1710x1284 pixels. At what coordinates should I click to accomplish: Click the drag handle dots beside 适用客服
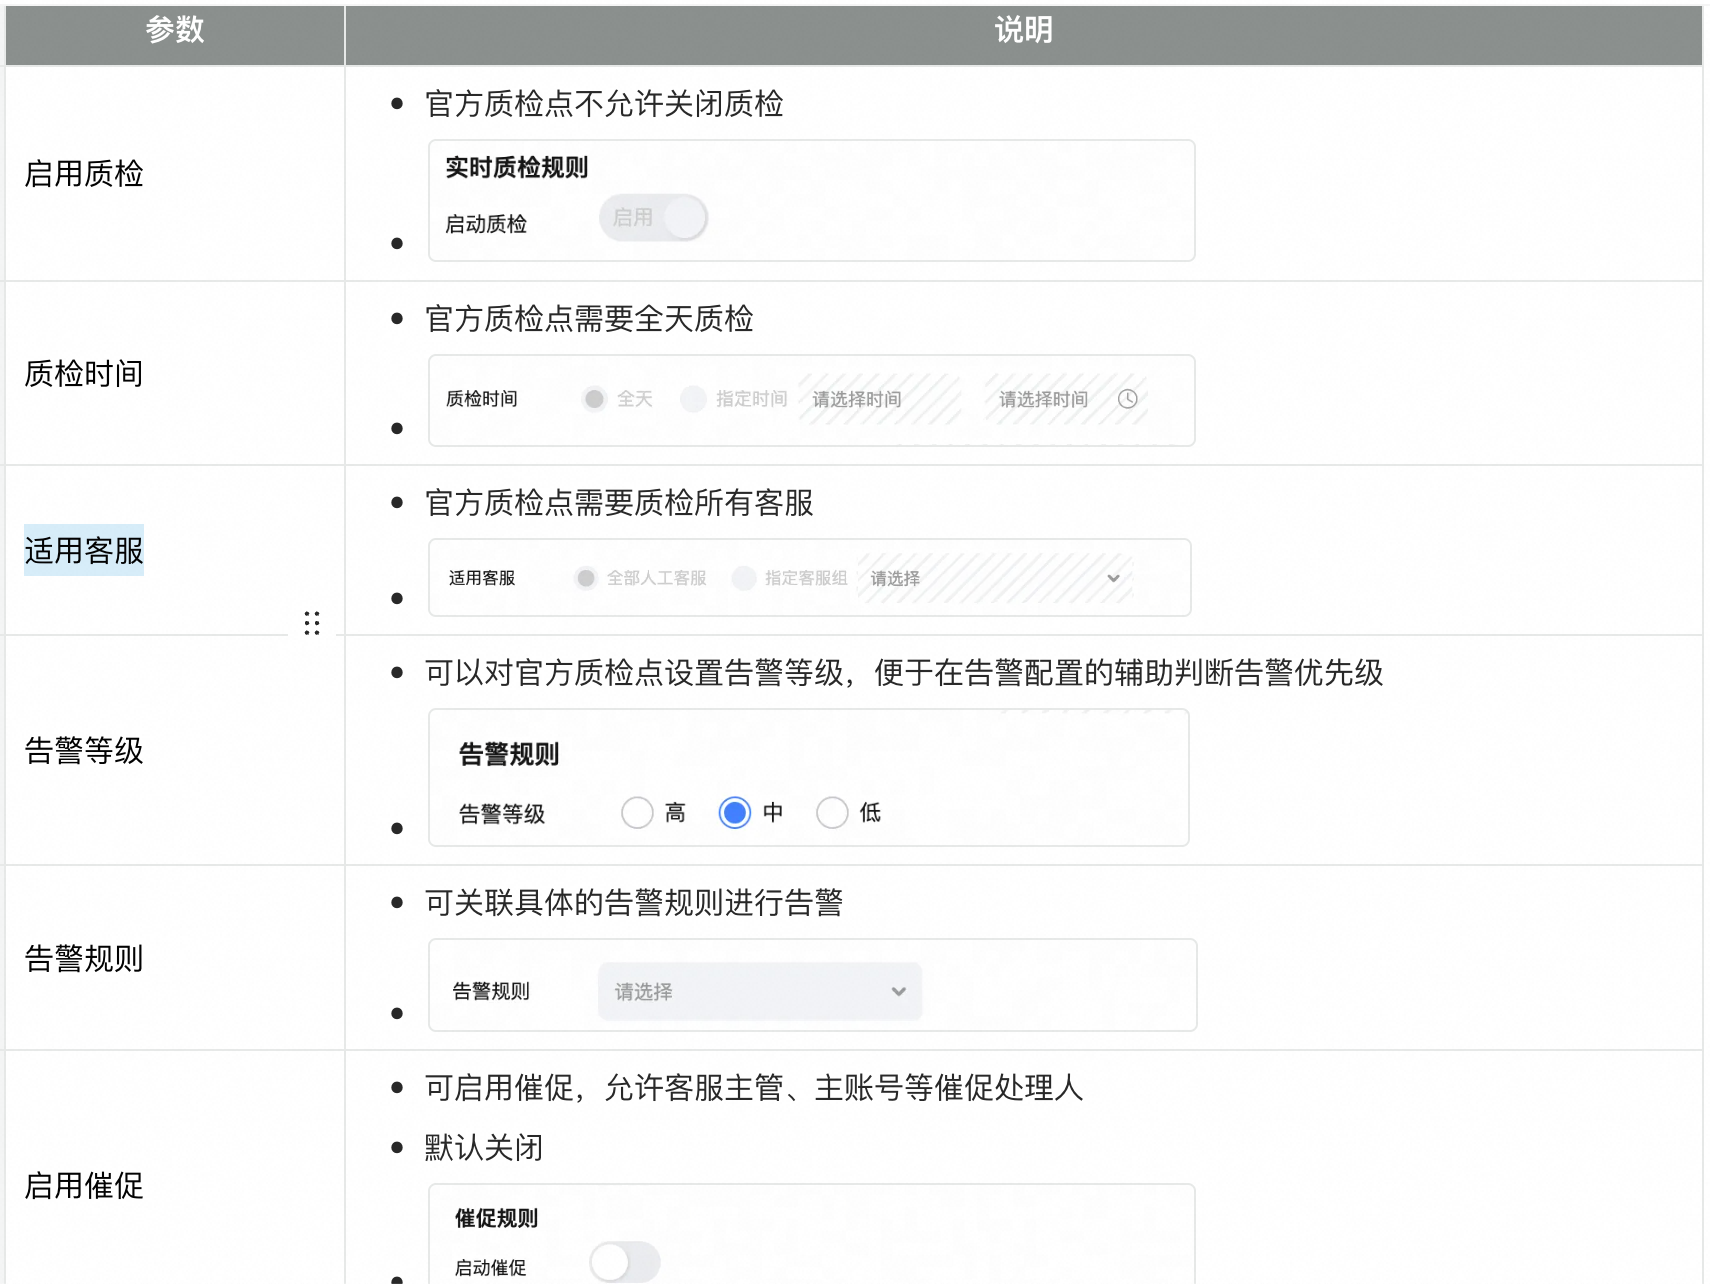(x=312, y=623)
